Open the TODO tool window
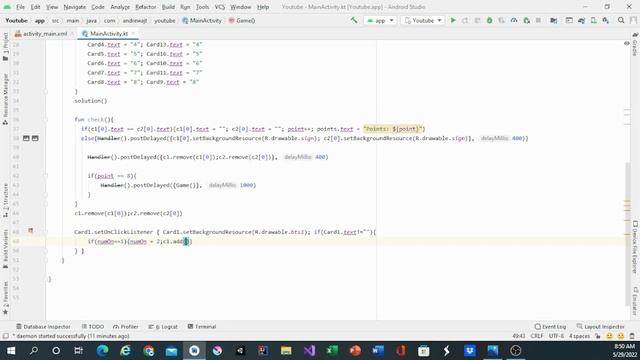The height and width of the screenshot is (360, 640). [x=93, y=327]
